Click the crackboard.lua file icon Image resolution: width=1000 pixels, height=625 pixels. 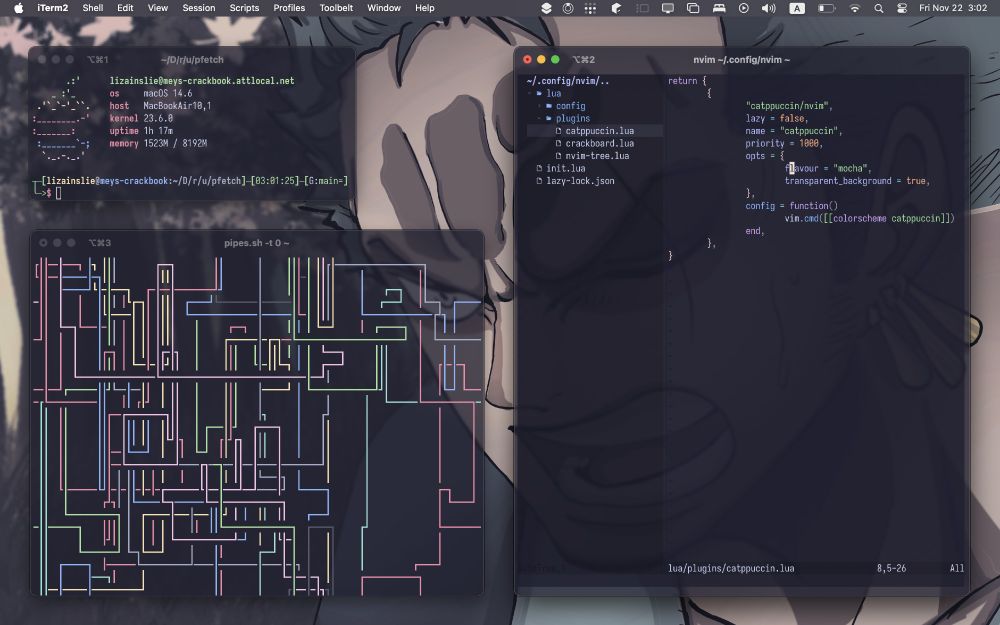coord(559,143)
